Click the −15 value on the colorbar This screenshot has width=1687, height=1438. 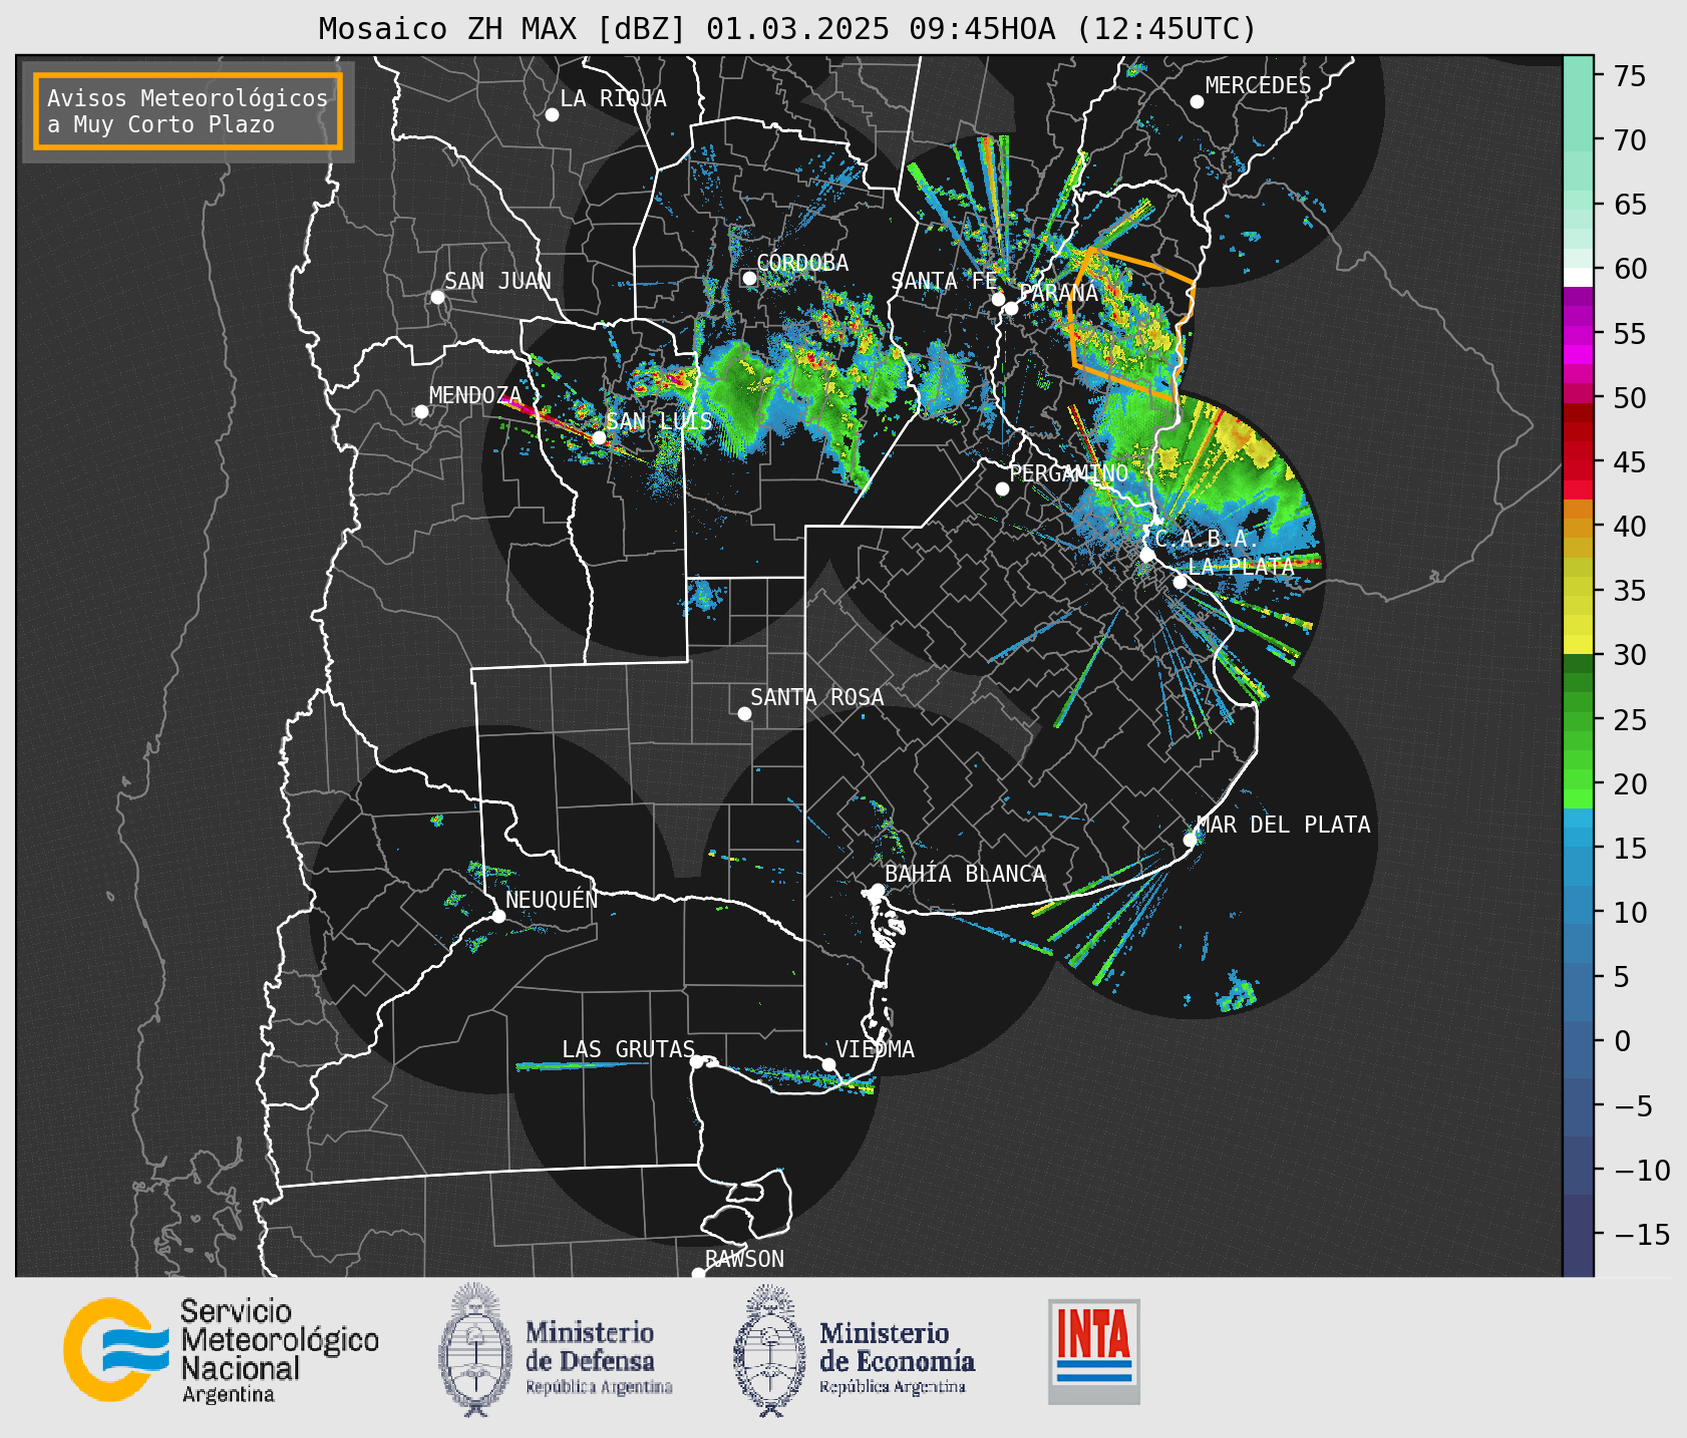tap(1642, 1235)
